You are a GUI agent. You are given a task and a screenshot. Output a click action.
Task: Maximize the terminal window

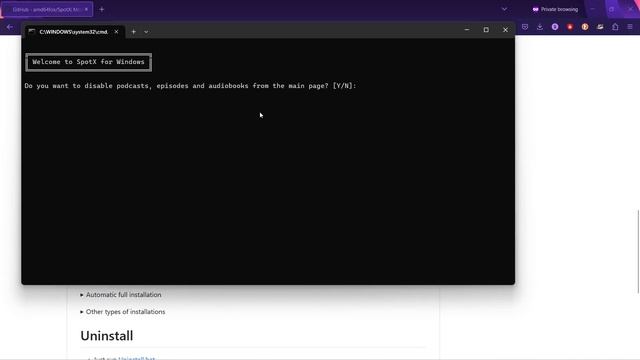(x=486, y=30)
